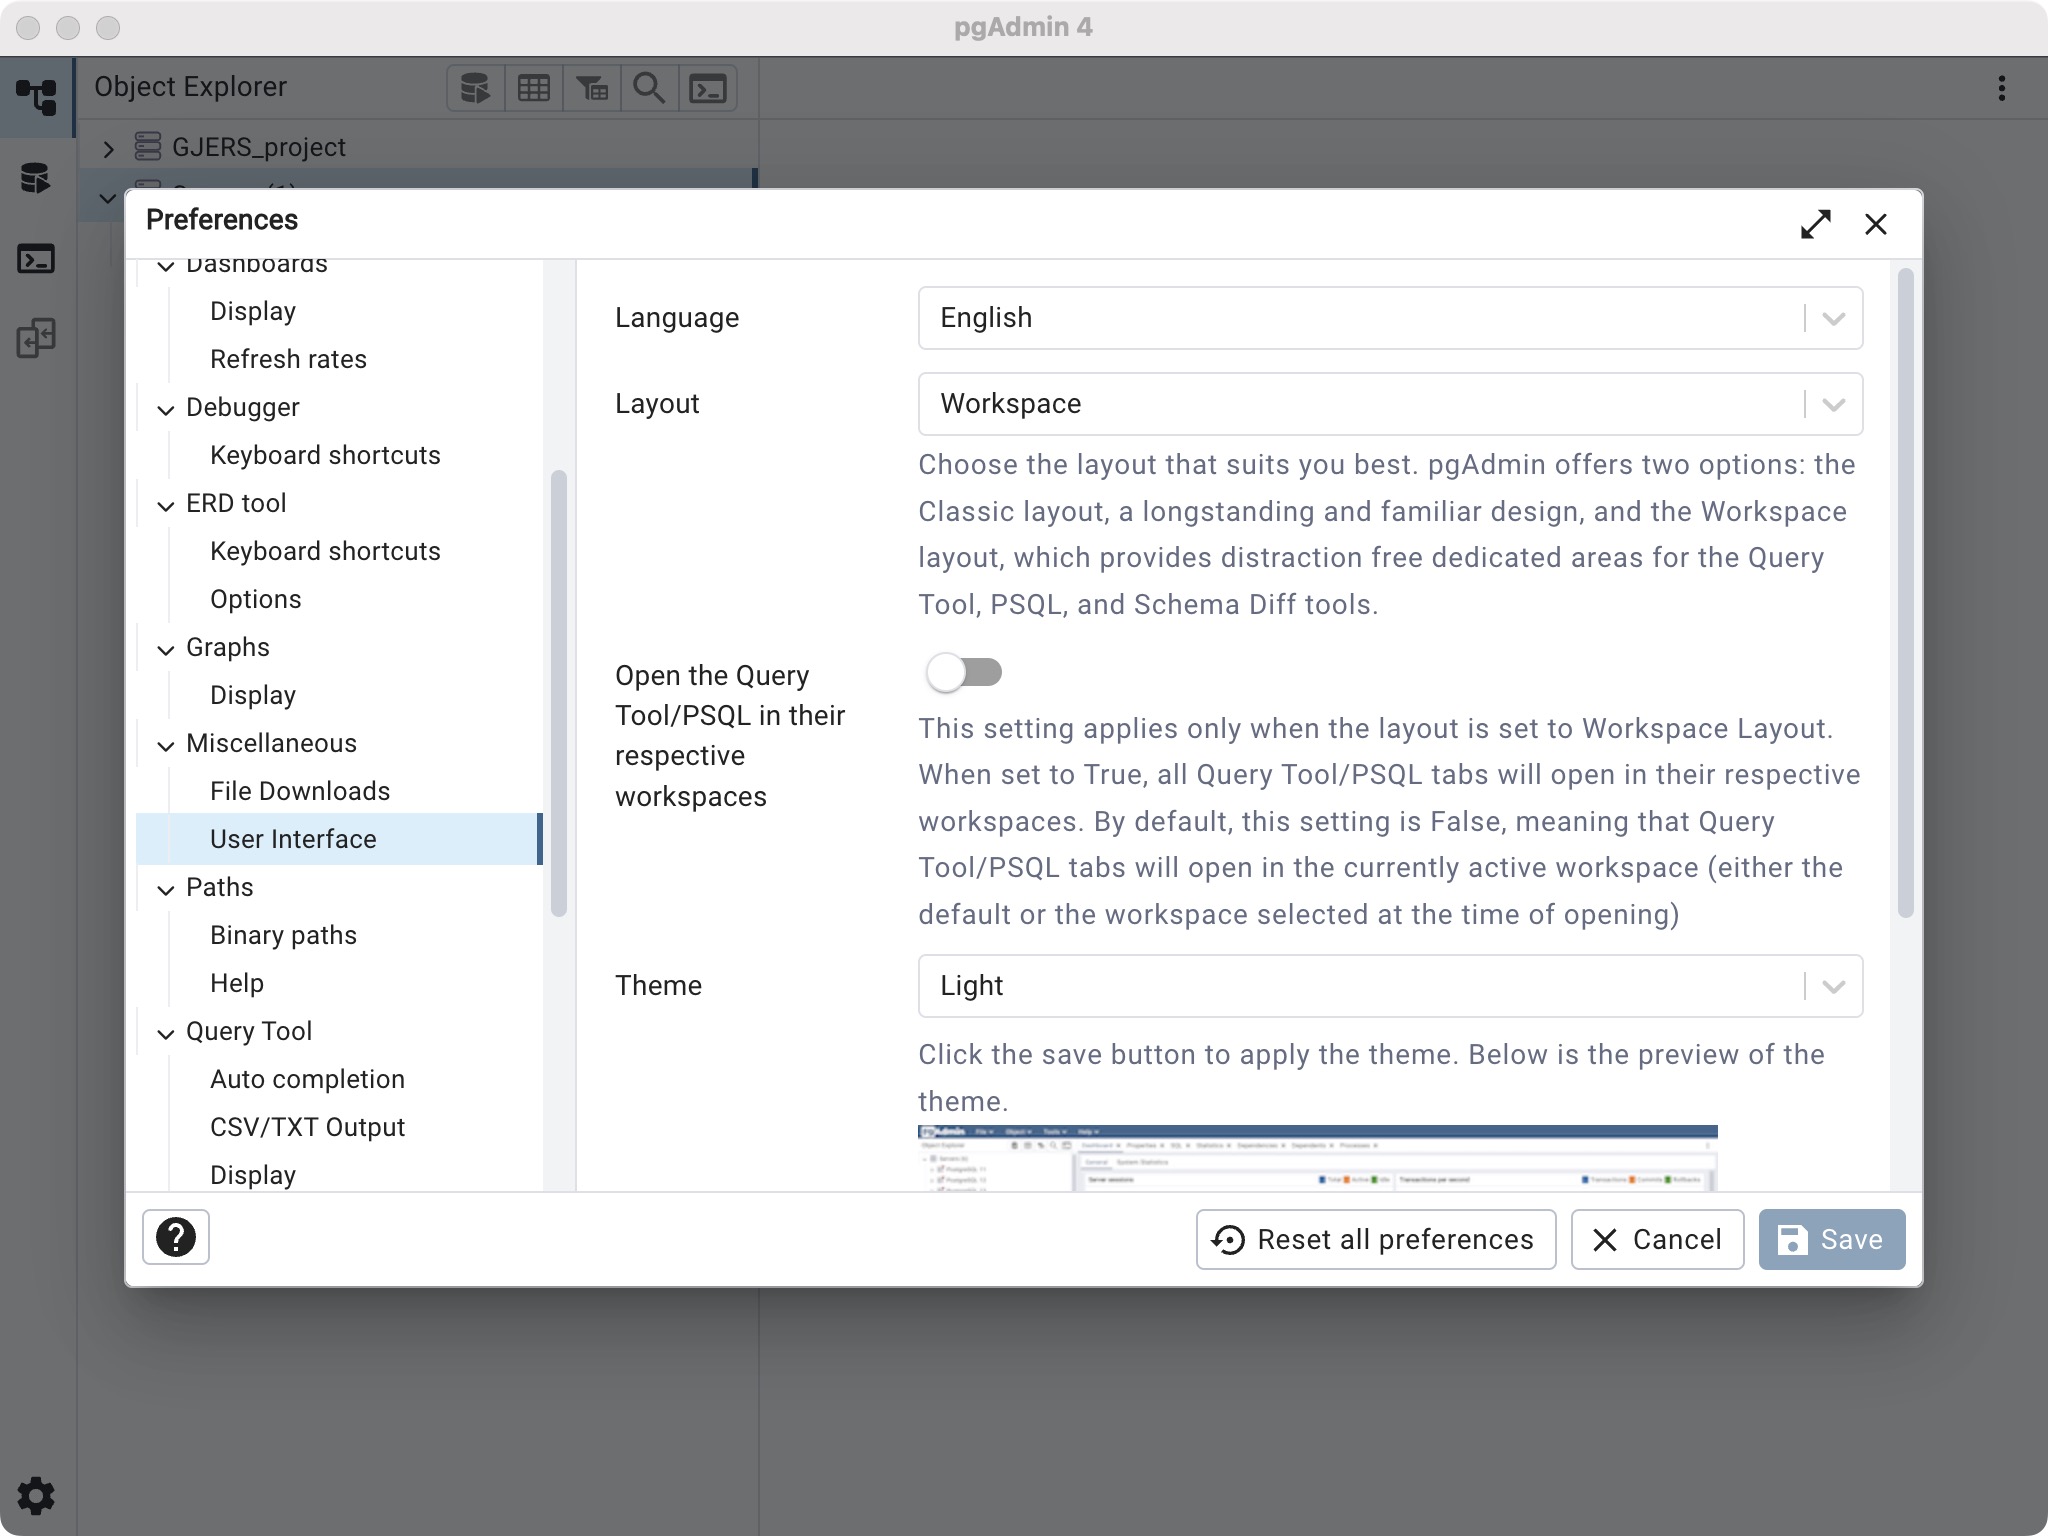2048x1536 pixels.
Task: Click Reset all preferences button
Action: (1375, 1239)
